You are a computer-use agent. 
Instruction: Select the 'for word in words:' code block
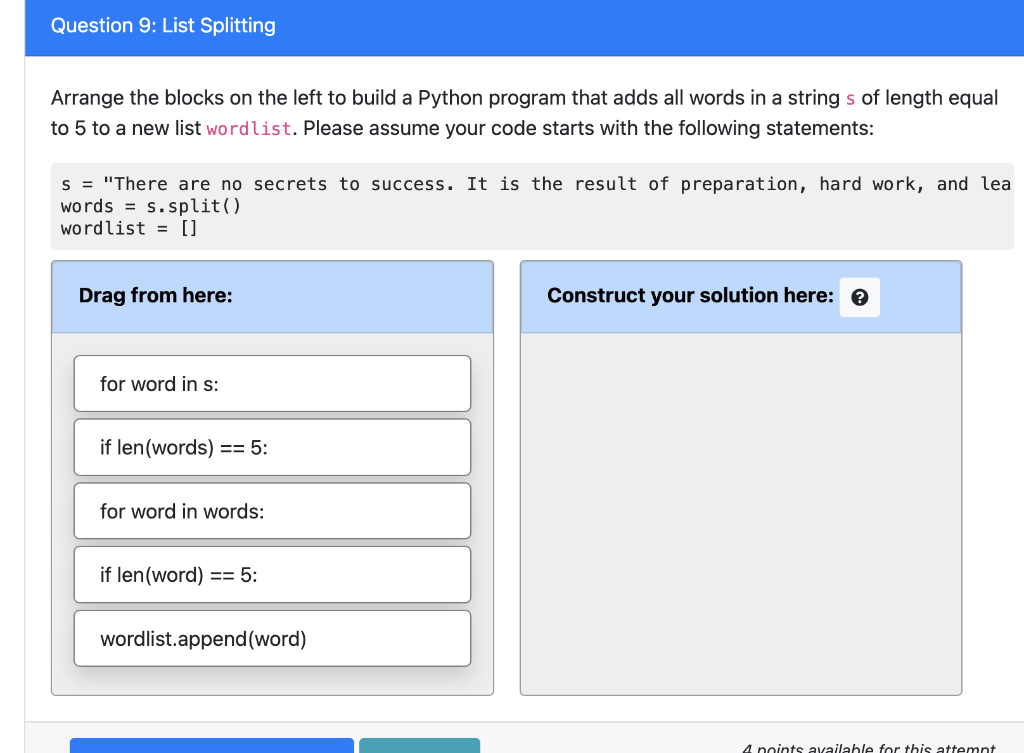click(272, 511)
